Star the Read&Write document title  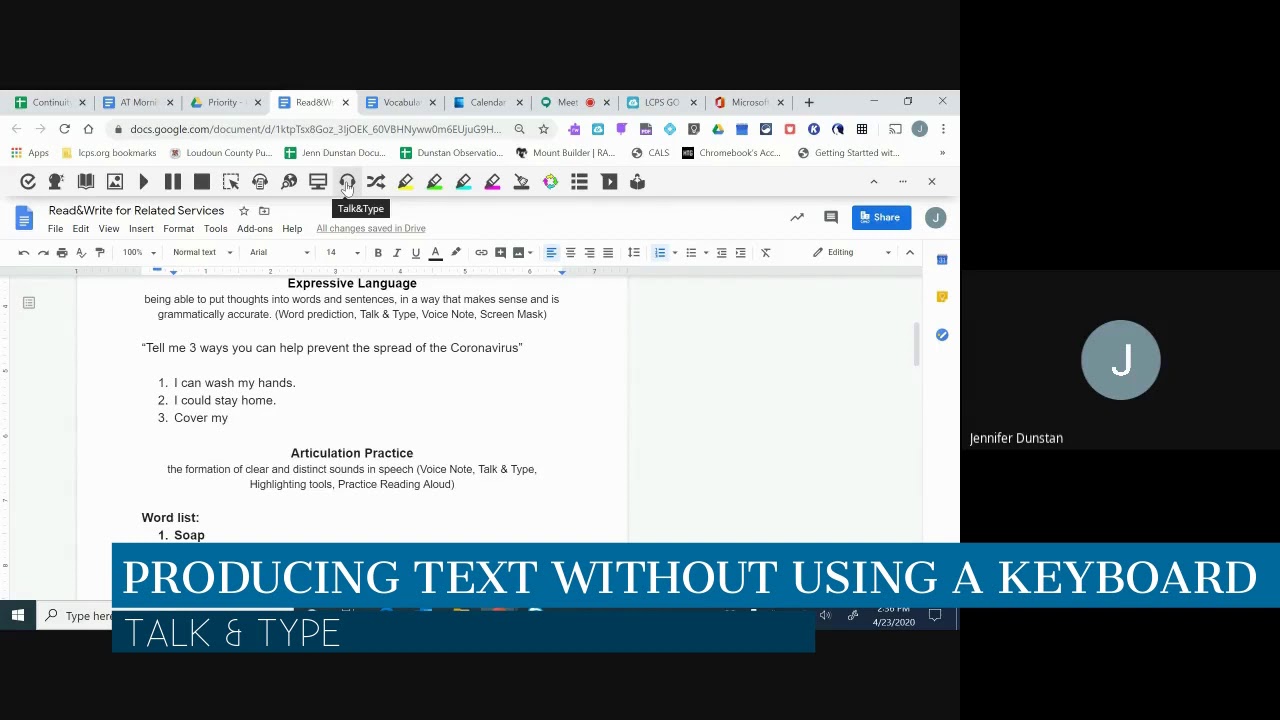coord(243,211)
